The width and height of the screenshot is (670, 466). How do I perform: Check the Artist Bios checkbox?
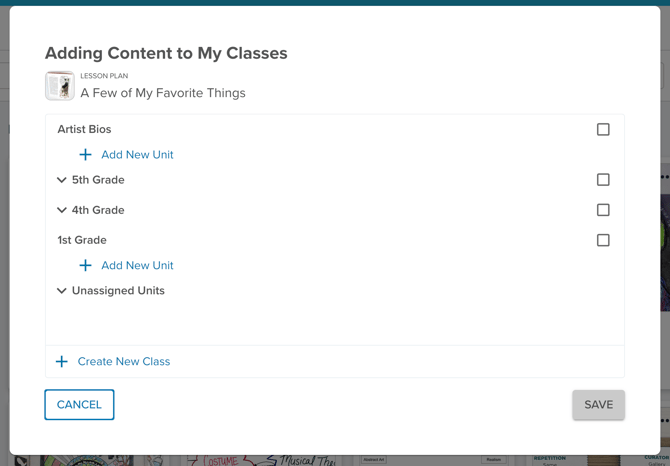click(x=603, y=129)
